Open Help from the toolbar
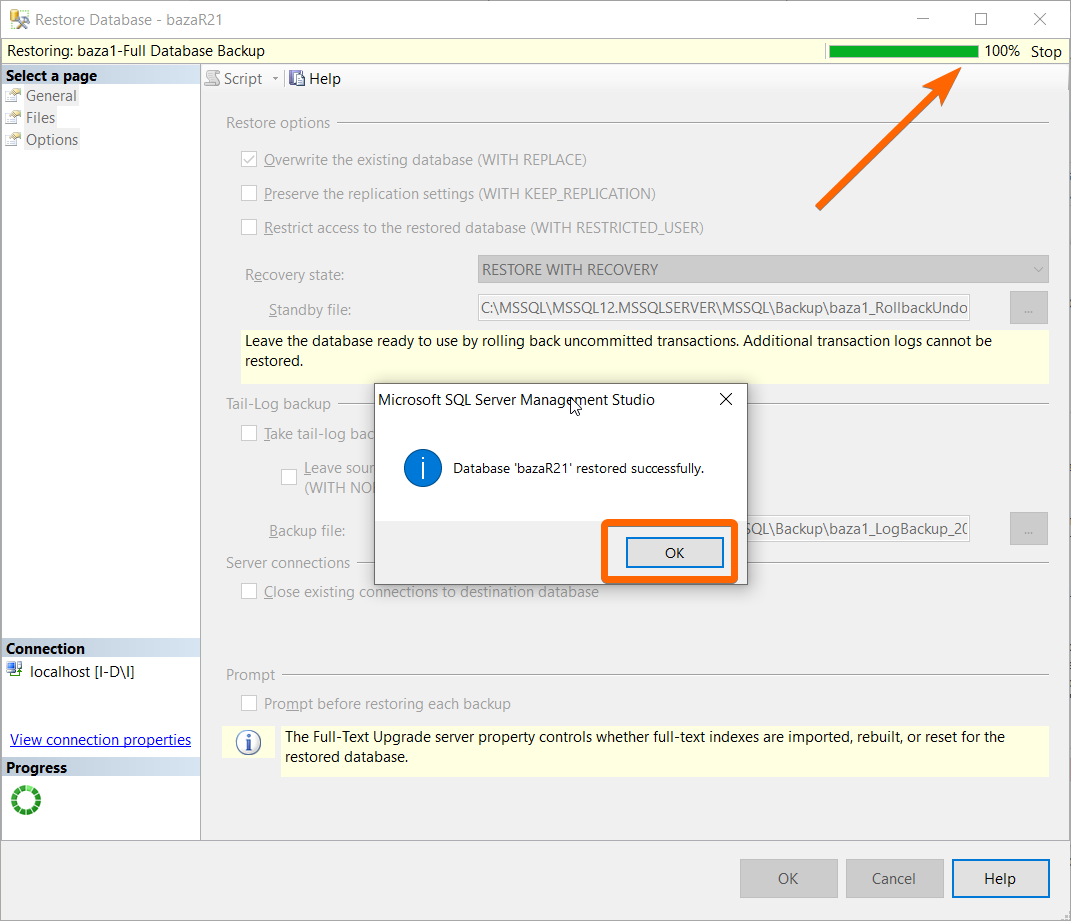The width and height of the screenshot is (1071, 921). (315, 79)
